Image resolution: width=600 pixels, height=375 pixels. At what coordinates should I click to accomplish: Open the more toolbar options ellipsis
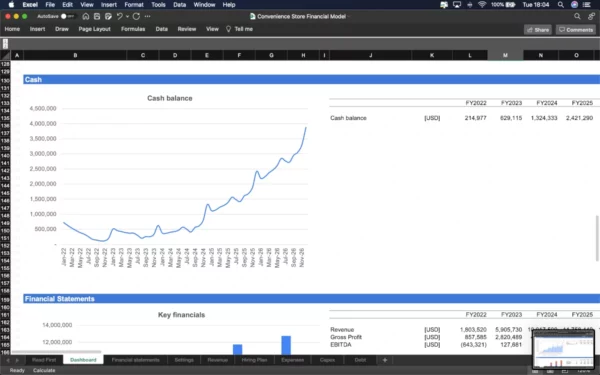(148, 16)
